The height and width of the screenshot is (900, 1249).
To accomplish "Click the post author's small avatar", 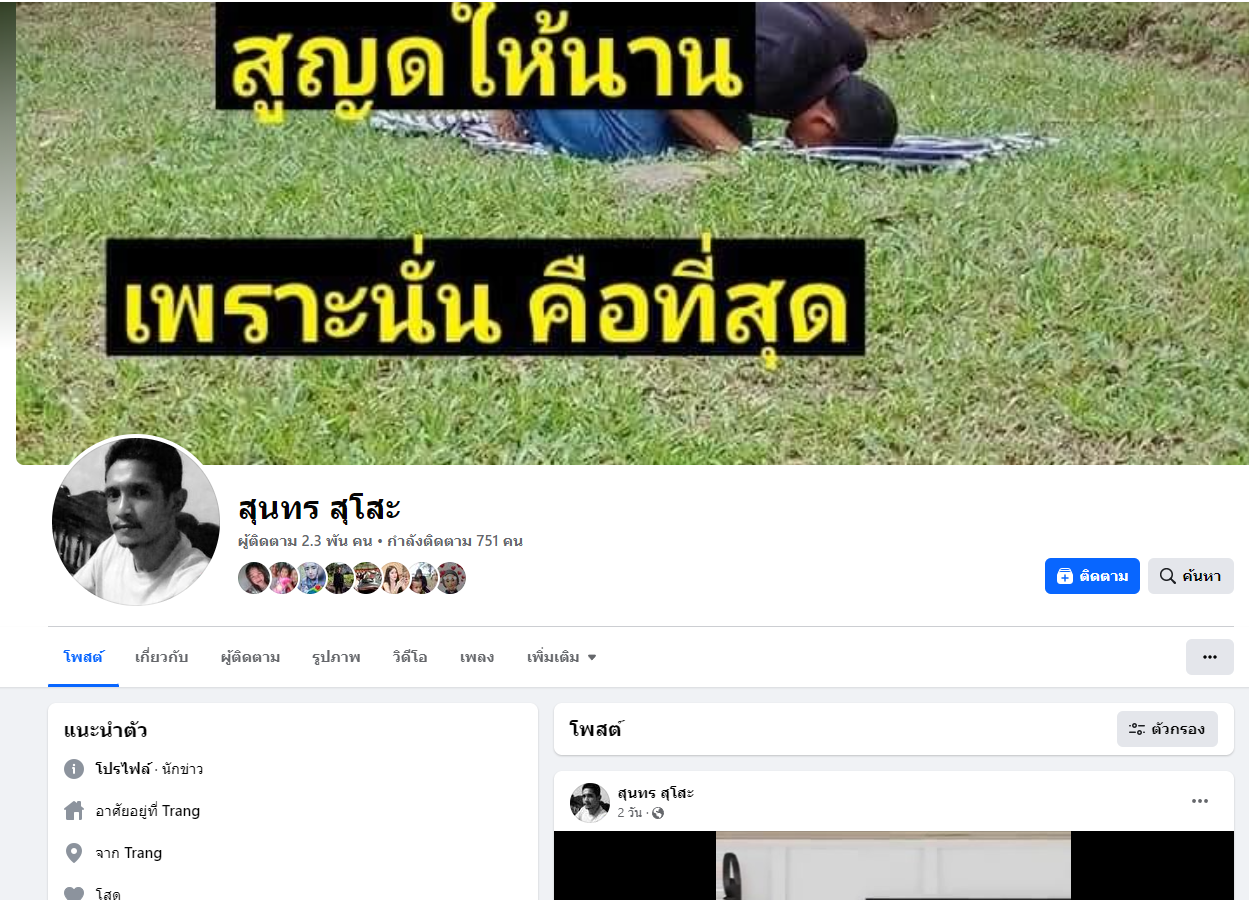I will click(590, 802).
